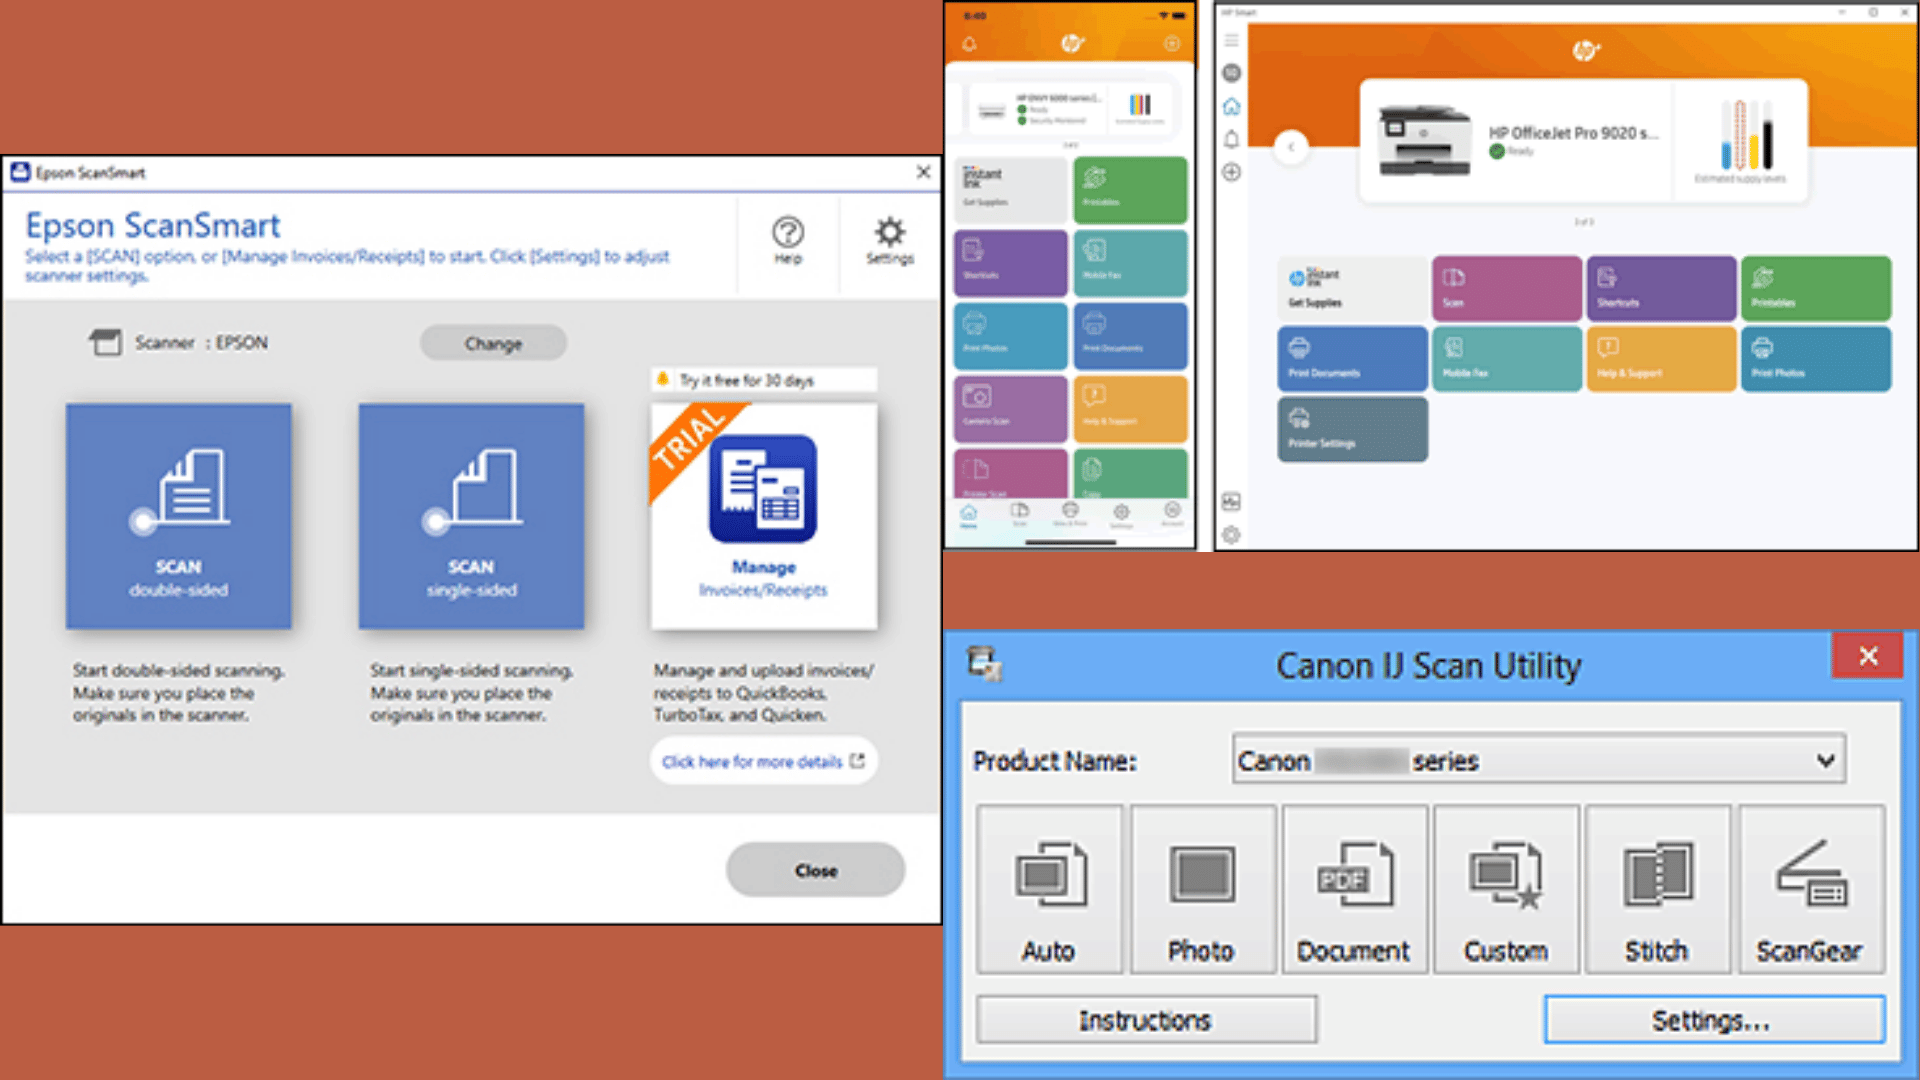Open the Mobile Fax tile in HP Smart desktop

pyautogui.click(x=1507, y=358)
